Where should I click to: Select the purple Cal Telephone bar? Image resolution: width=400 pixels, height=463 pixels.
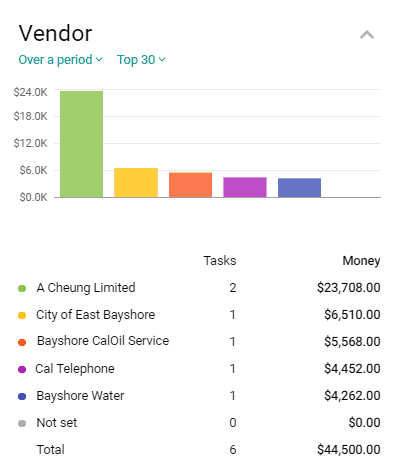tap(245, 187)
